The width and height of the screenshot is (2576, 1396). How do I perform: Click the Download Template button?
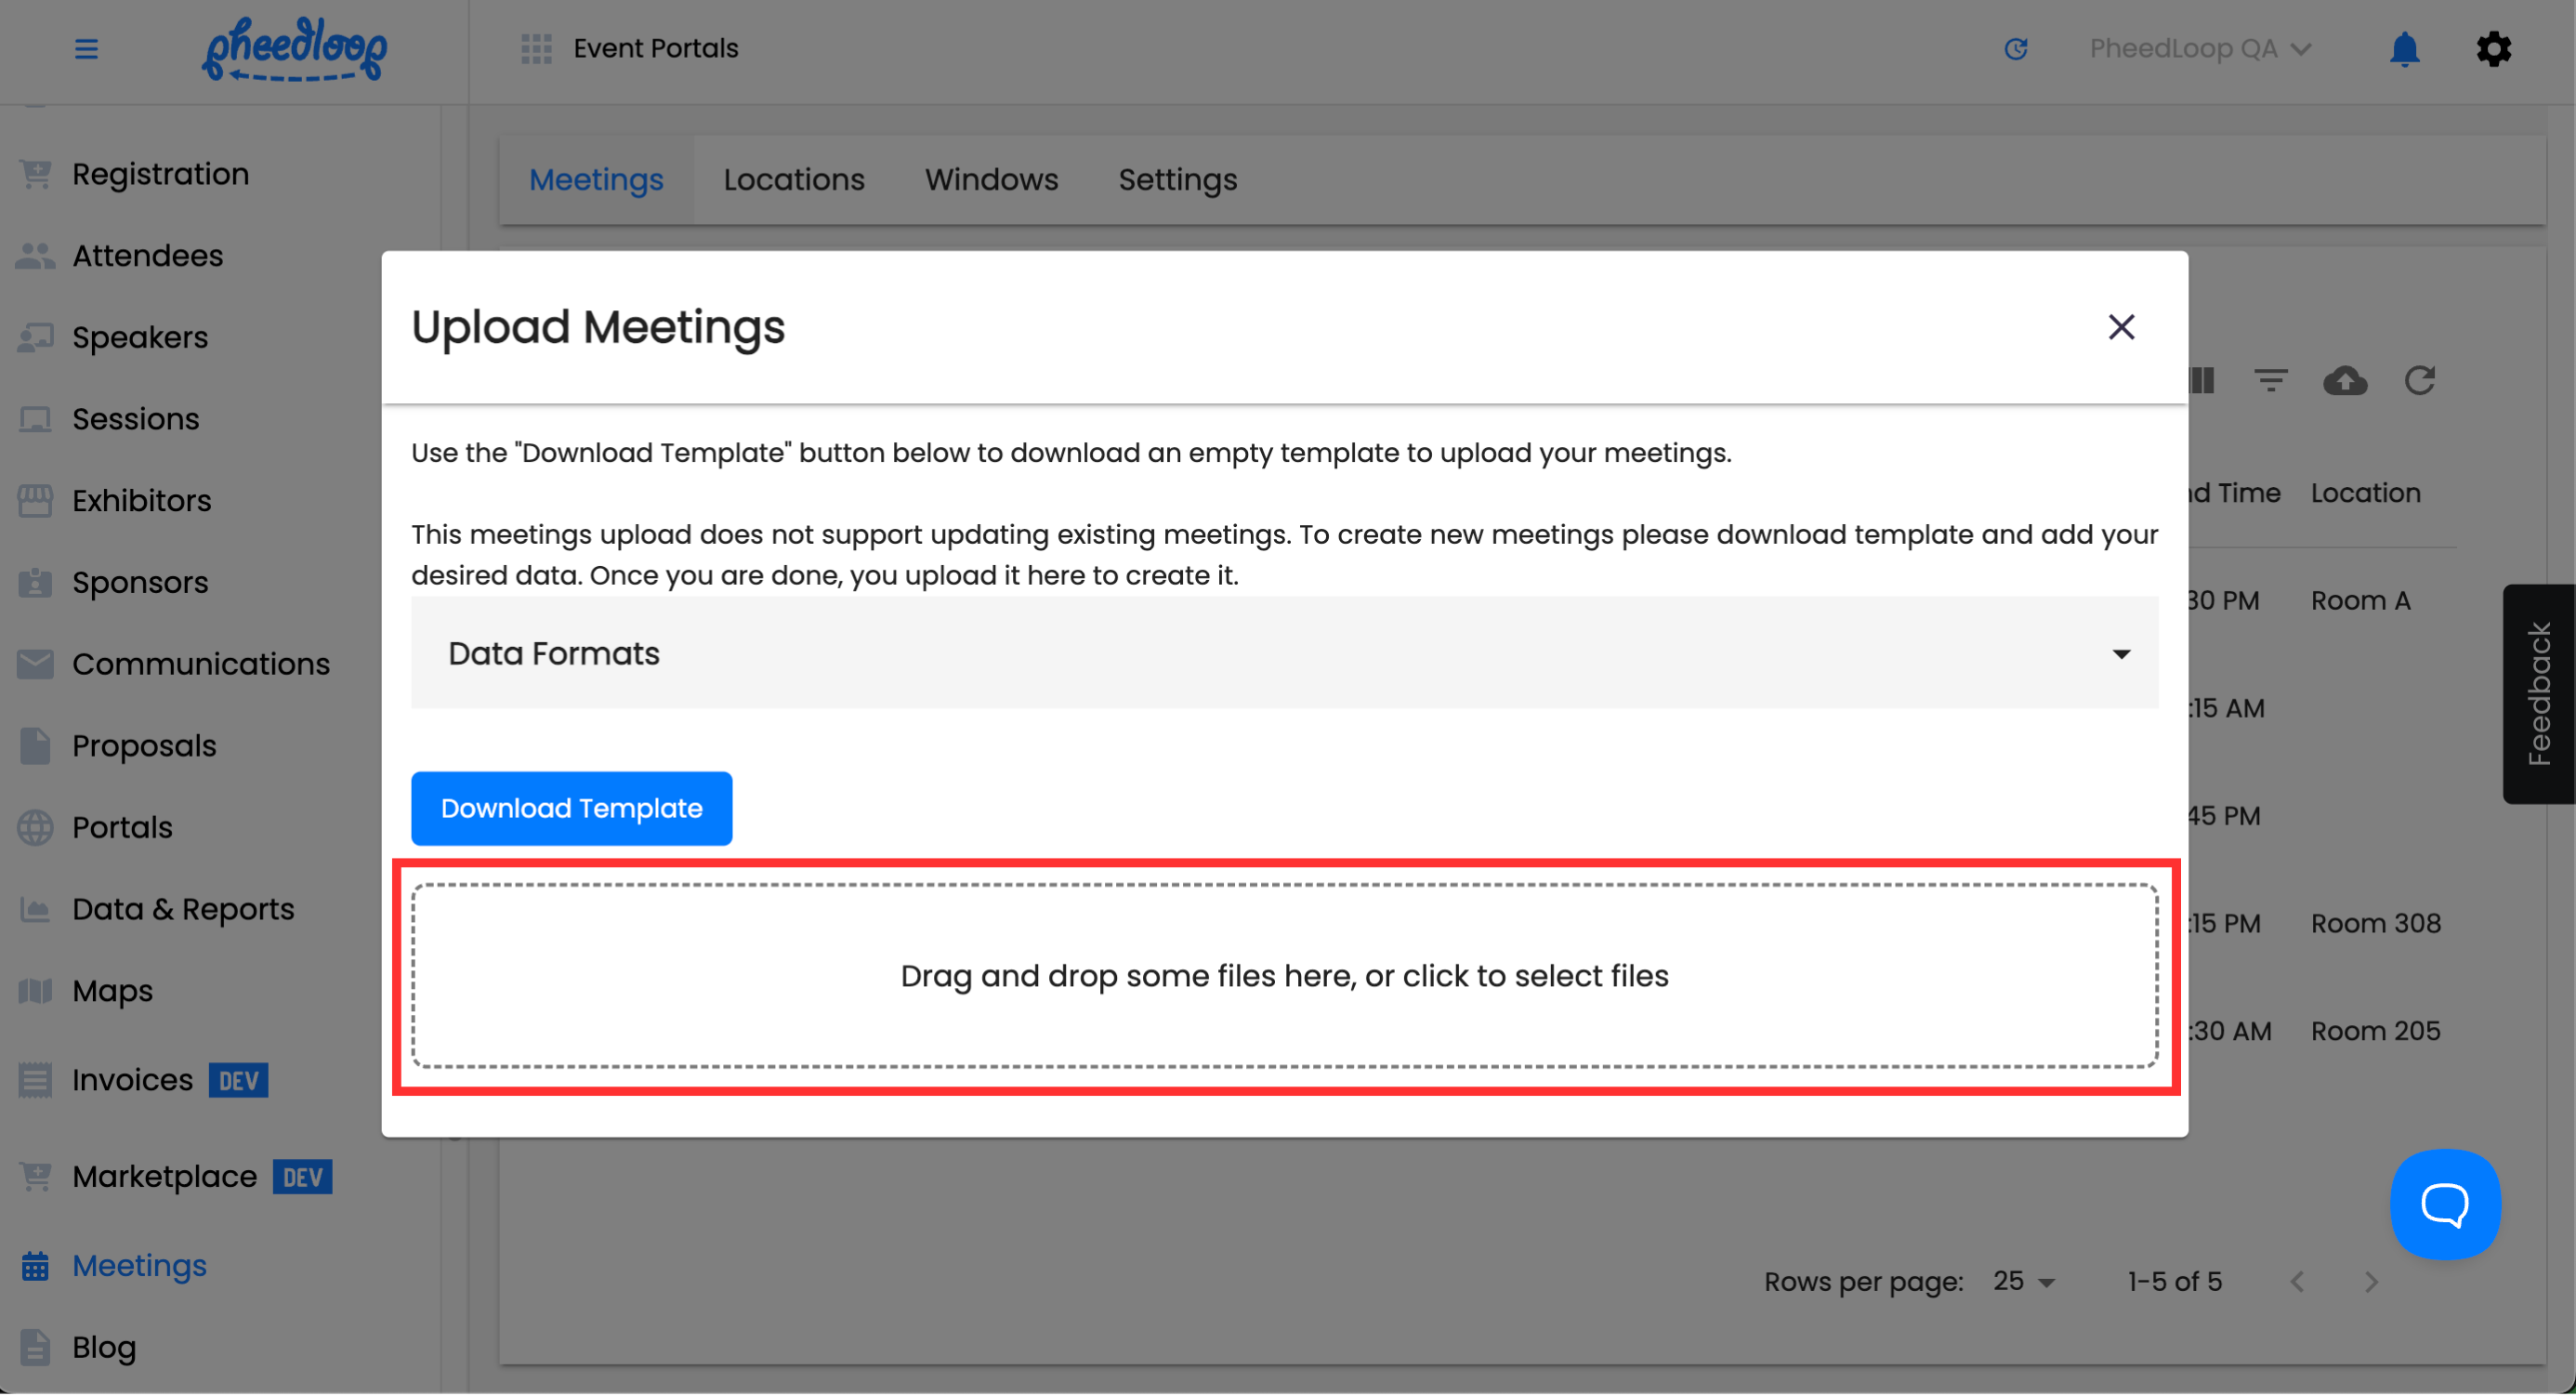click(x=571, y=809)
